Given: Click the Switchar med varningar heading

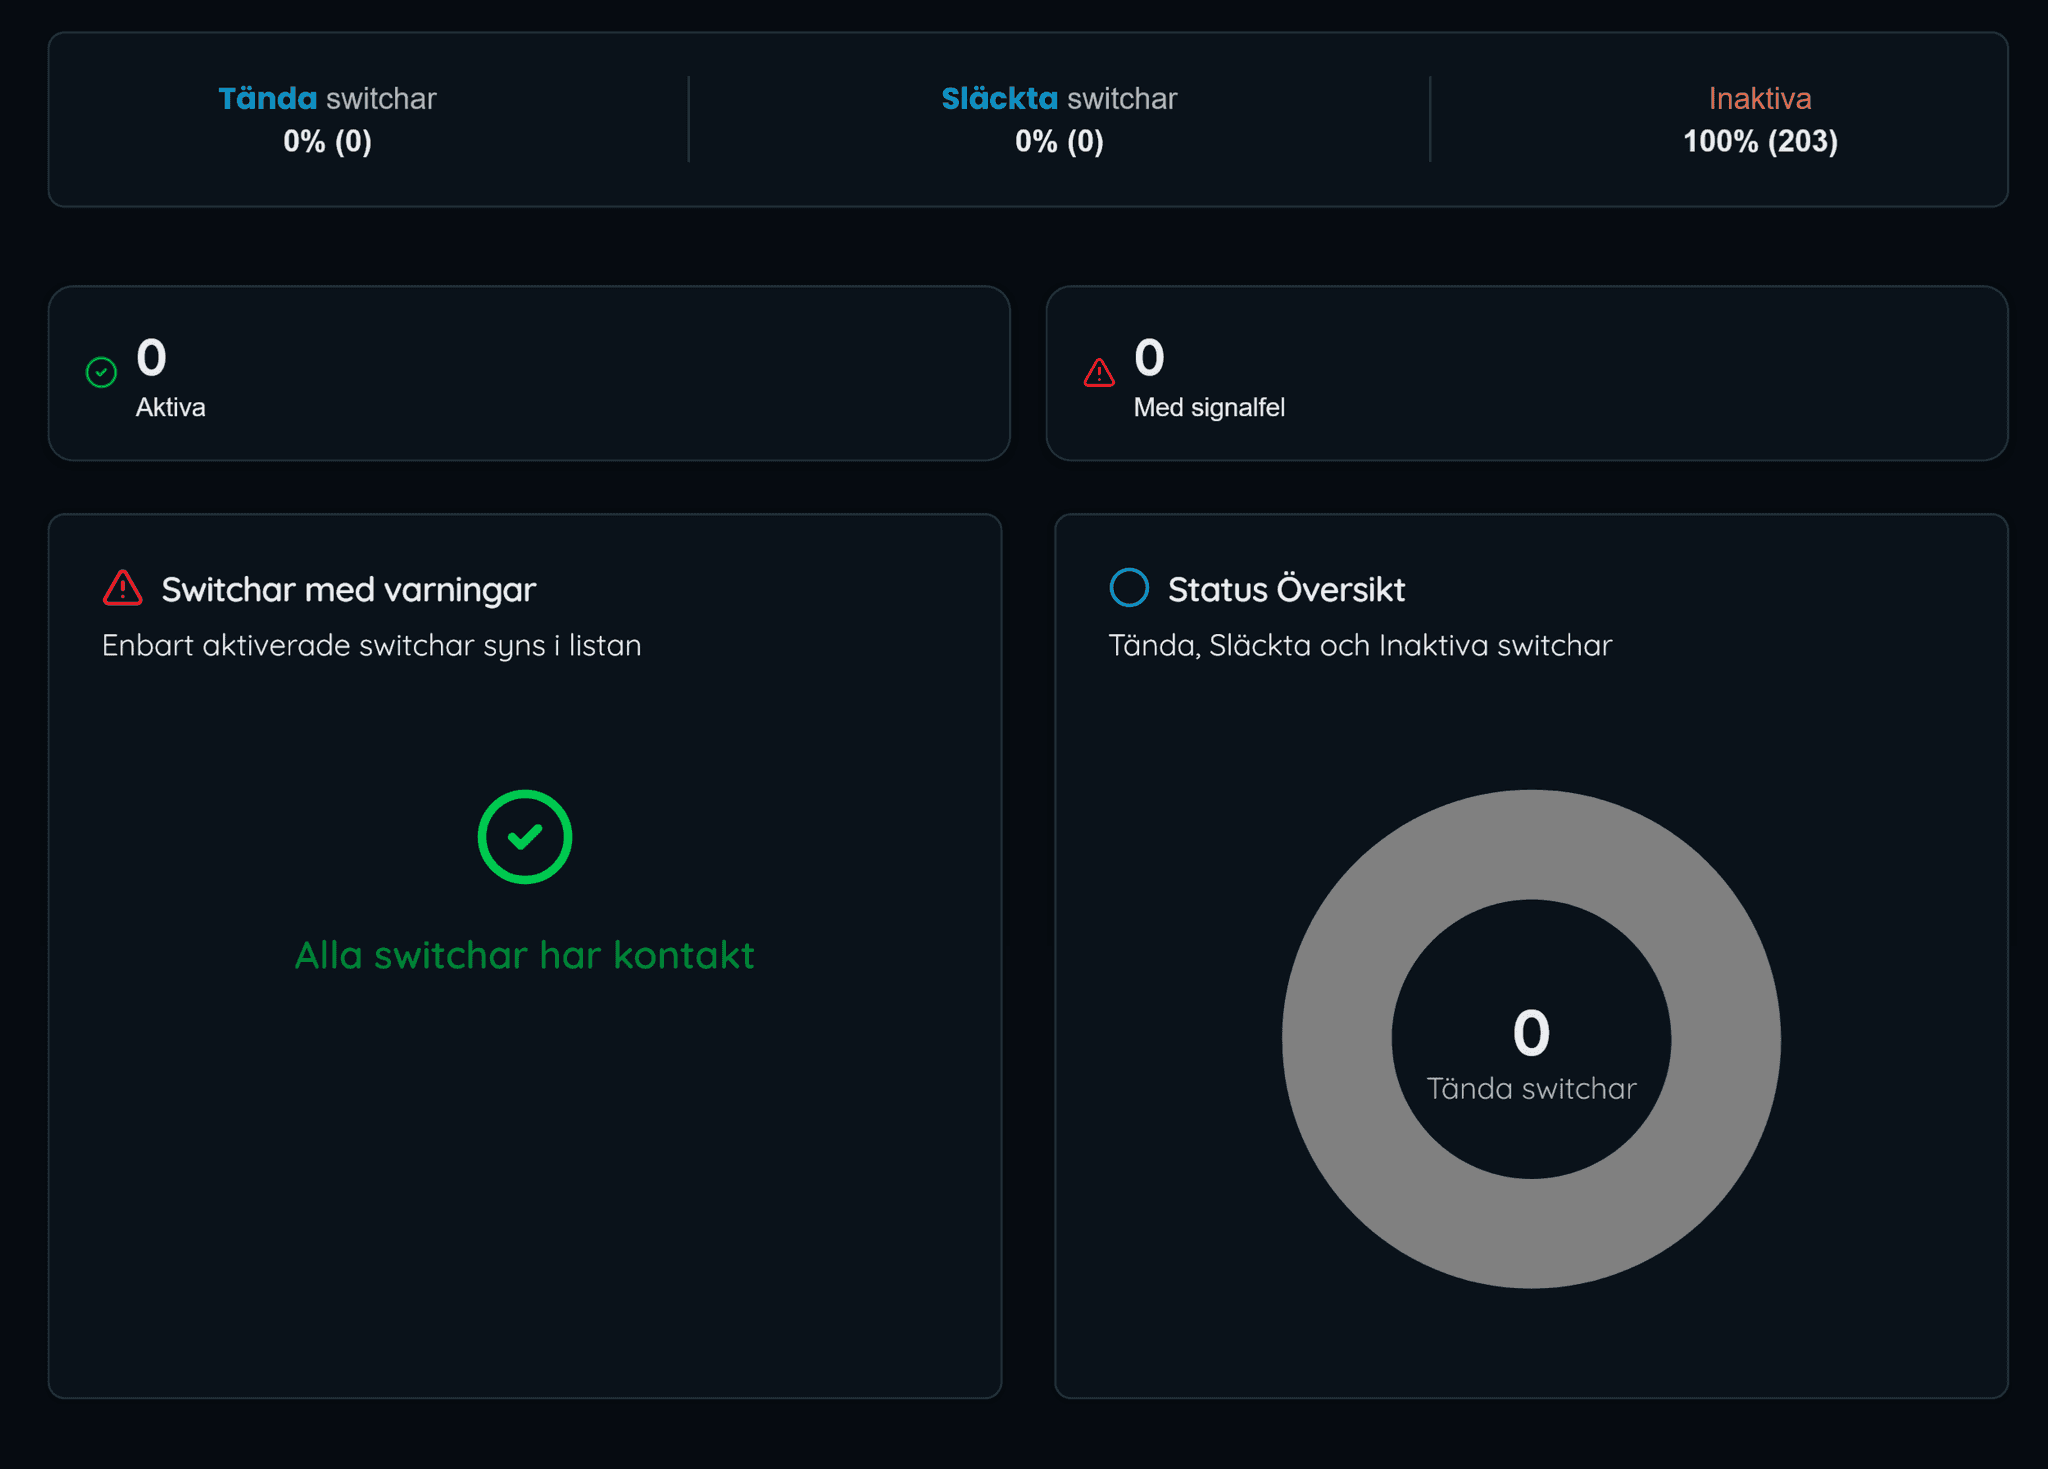Looking at the screenshot, I should click(348, 590).
